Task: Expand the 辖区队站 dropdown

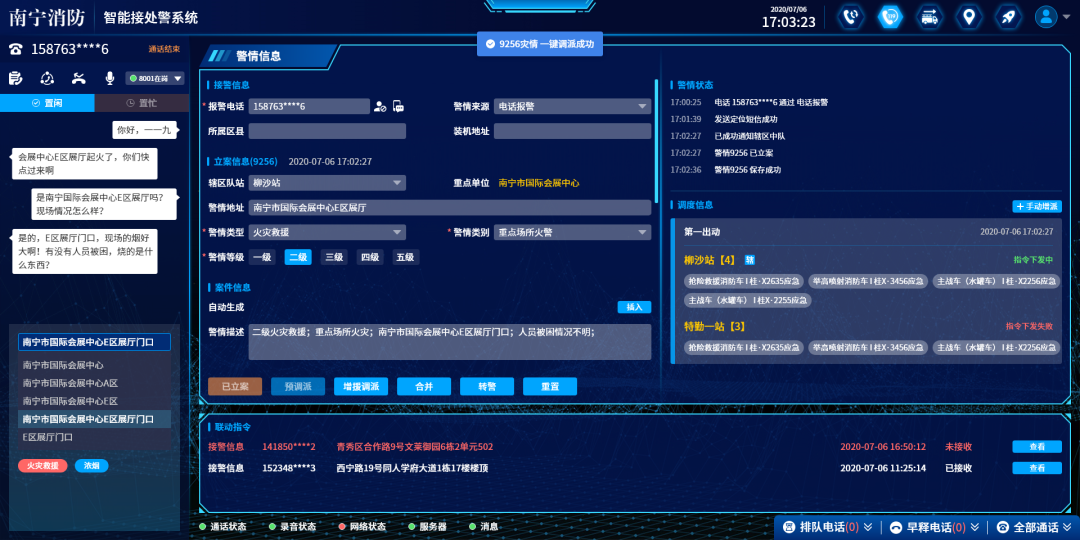Action: point(328,183)
